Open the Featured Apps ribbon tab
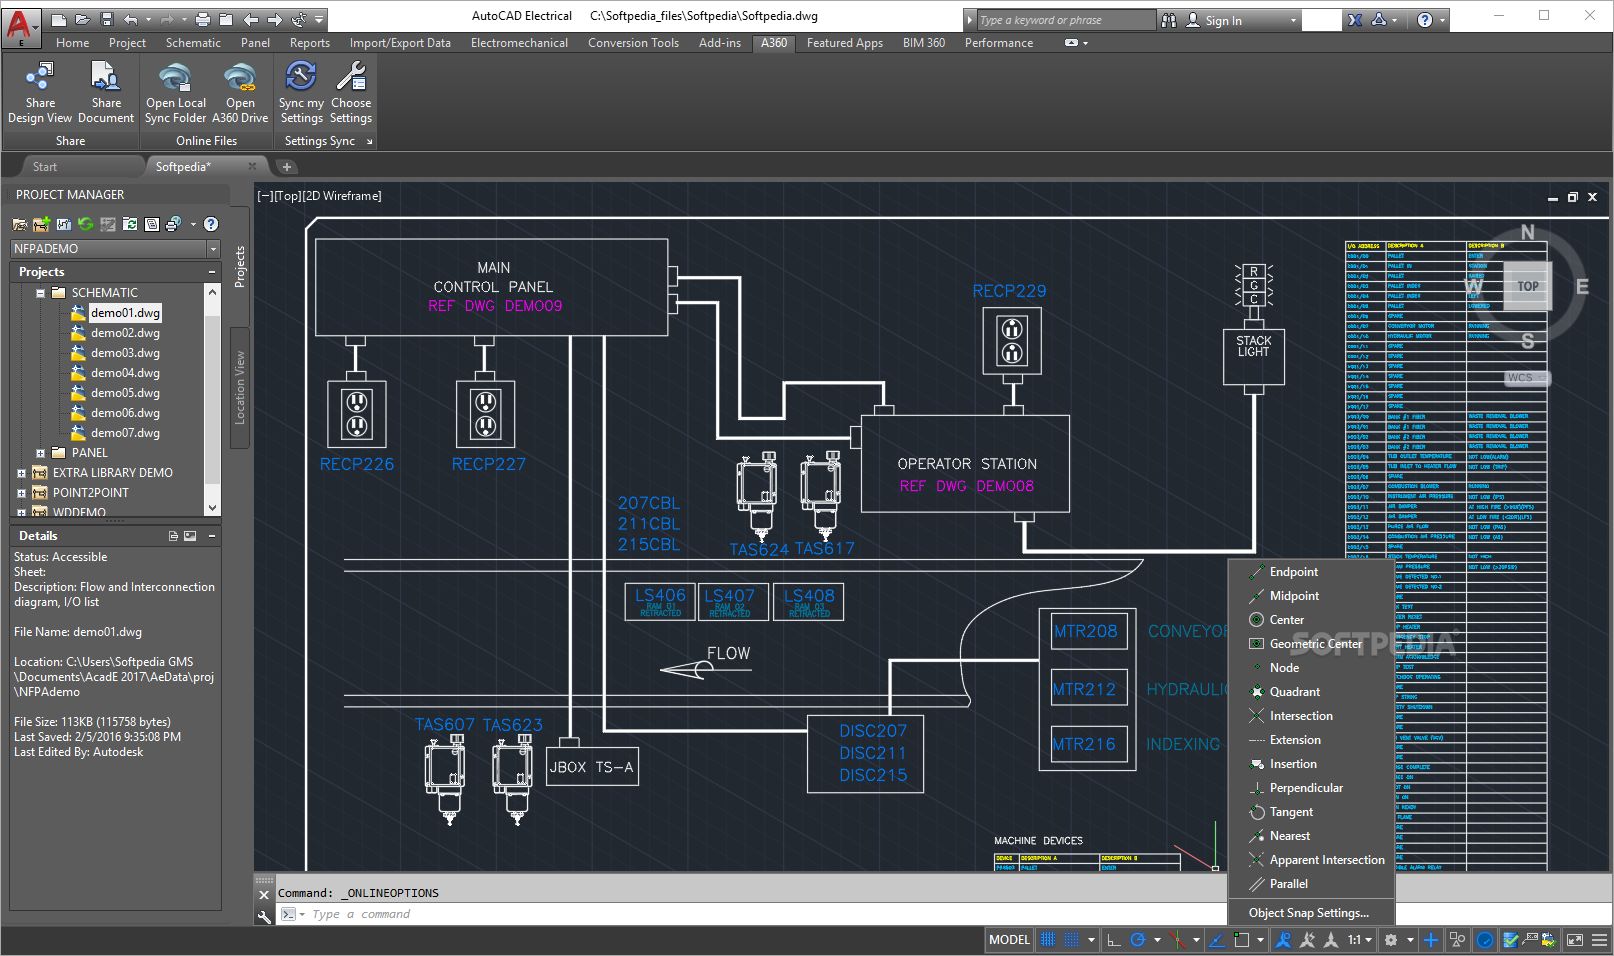Viewport: 1614px width, 956px height. point(845,43)
